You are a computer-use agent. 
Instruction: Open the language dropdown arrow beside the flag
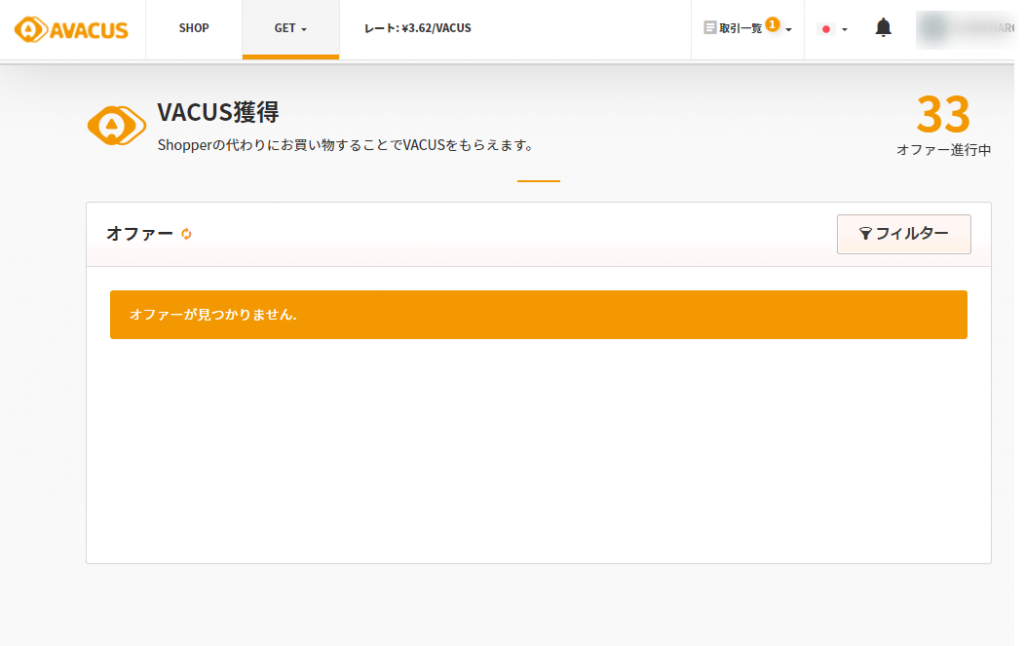845,30
